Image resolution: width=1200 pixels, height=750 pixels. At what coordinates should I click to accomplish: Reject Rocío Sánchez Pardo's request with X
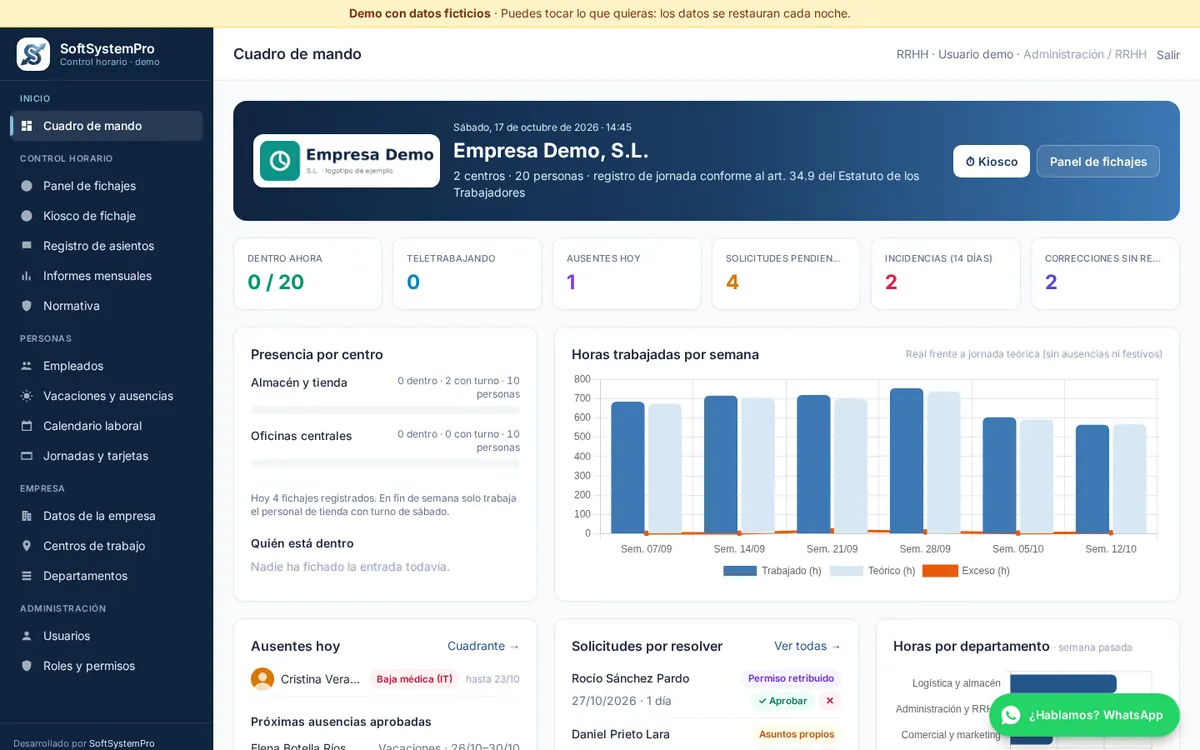(830, 701)
